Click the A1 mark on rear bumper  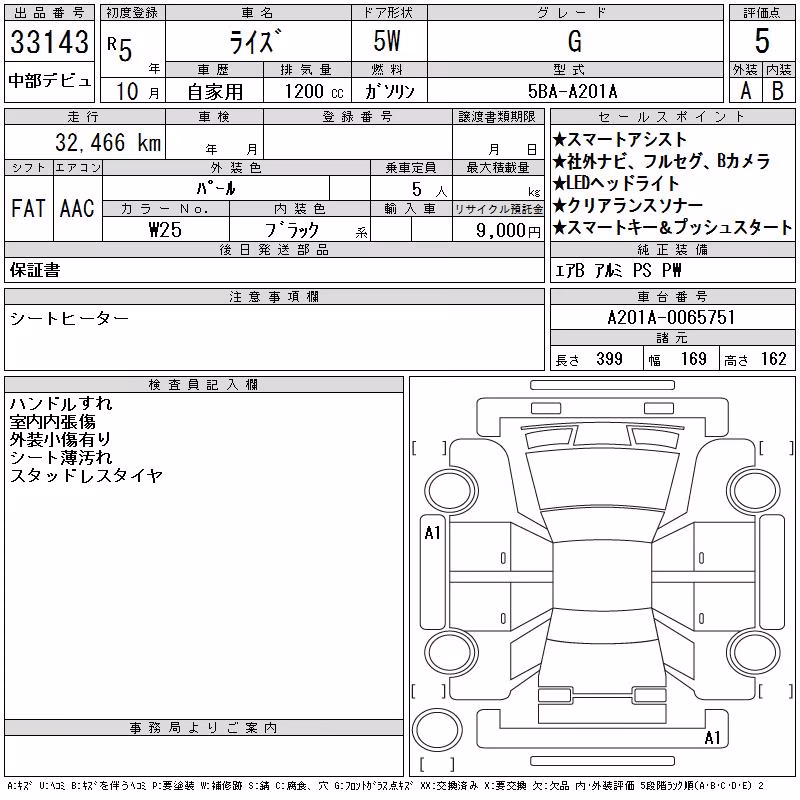coord(712,738)
